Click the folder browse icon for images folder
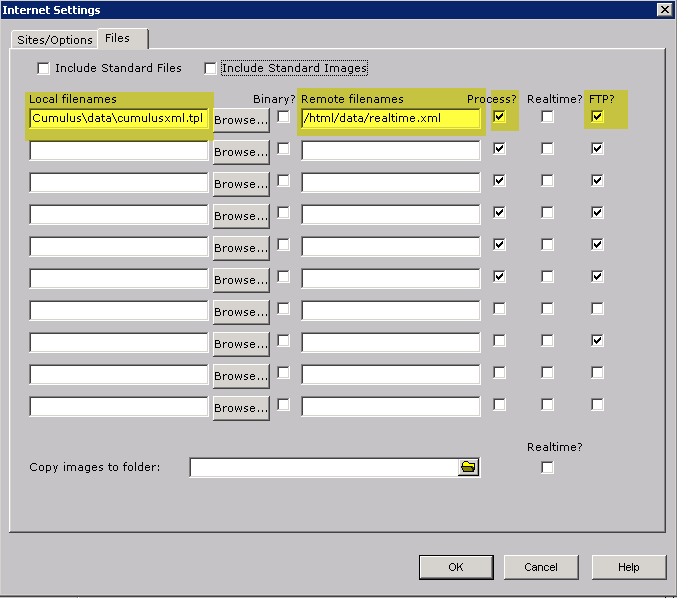The height and width of the screenshot is (598, 677). (x=468, y=467)
